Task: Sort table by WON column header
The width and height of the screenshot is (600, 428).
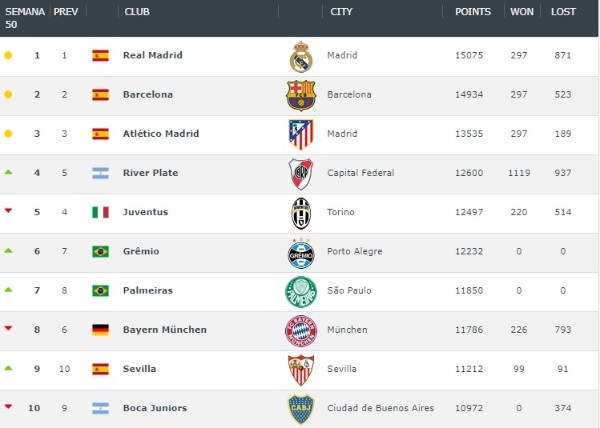Action: 522,12
